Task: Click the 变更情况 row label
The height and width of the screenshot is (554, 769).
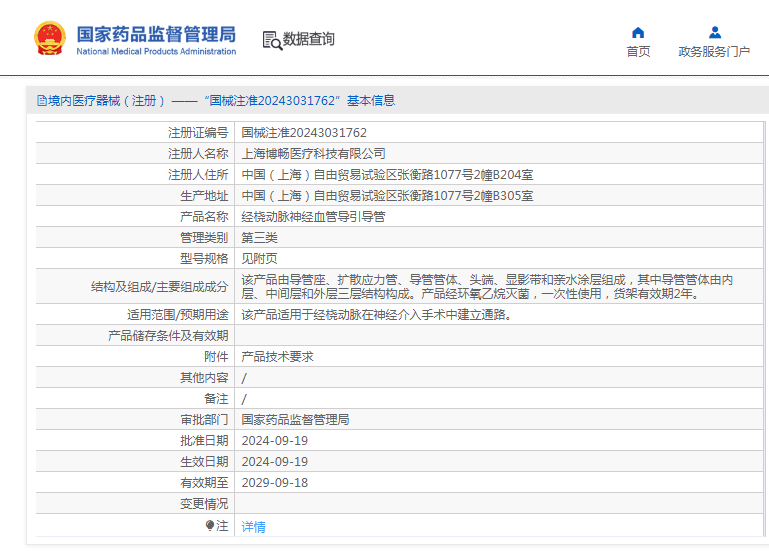Action: point(204,504)
